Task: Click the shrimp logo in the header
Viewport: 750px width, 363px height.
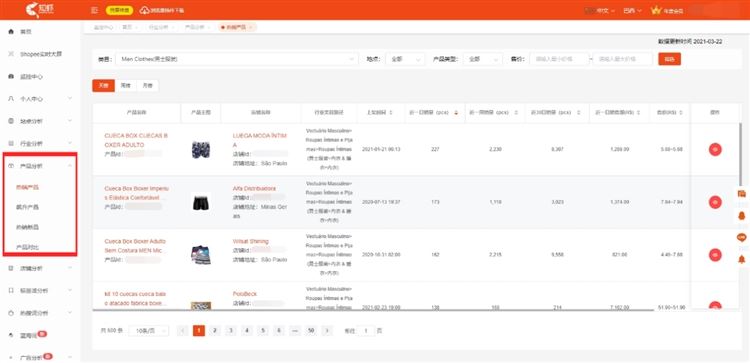Action: point(40,10)
